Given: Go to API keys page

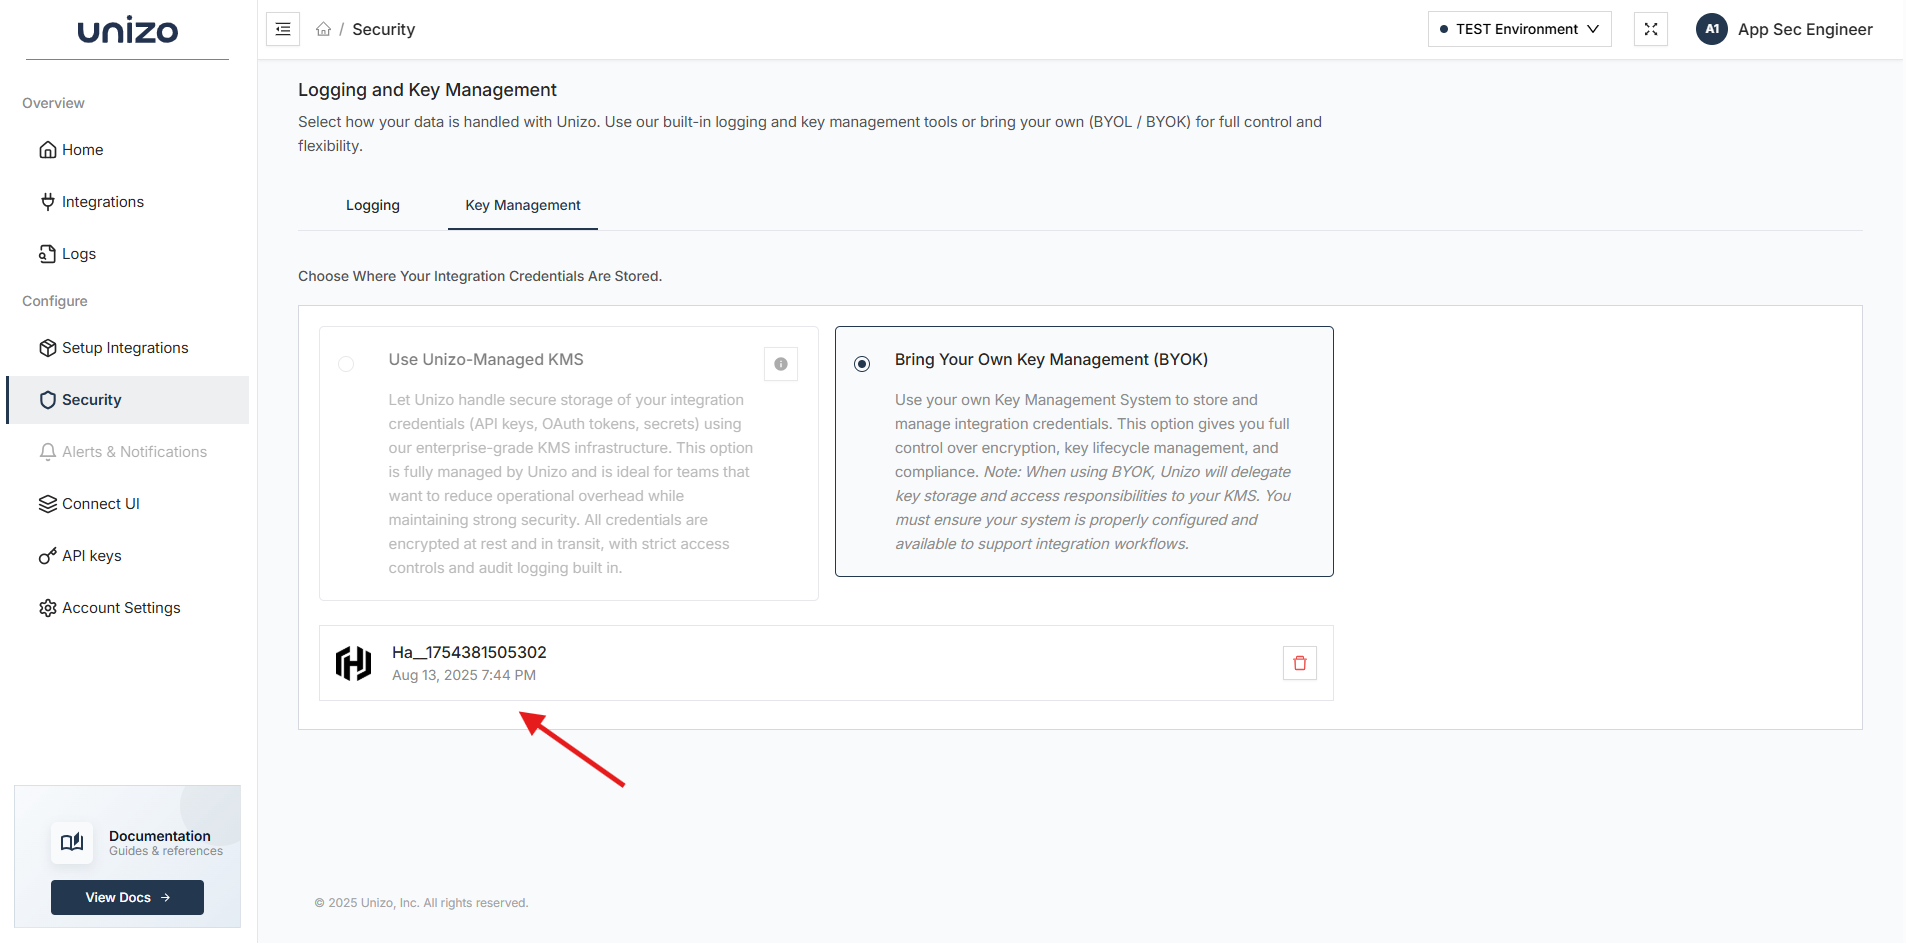Looking at the screenshot, I should pyautogui.click(x=92, y=556).
